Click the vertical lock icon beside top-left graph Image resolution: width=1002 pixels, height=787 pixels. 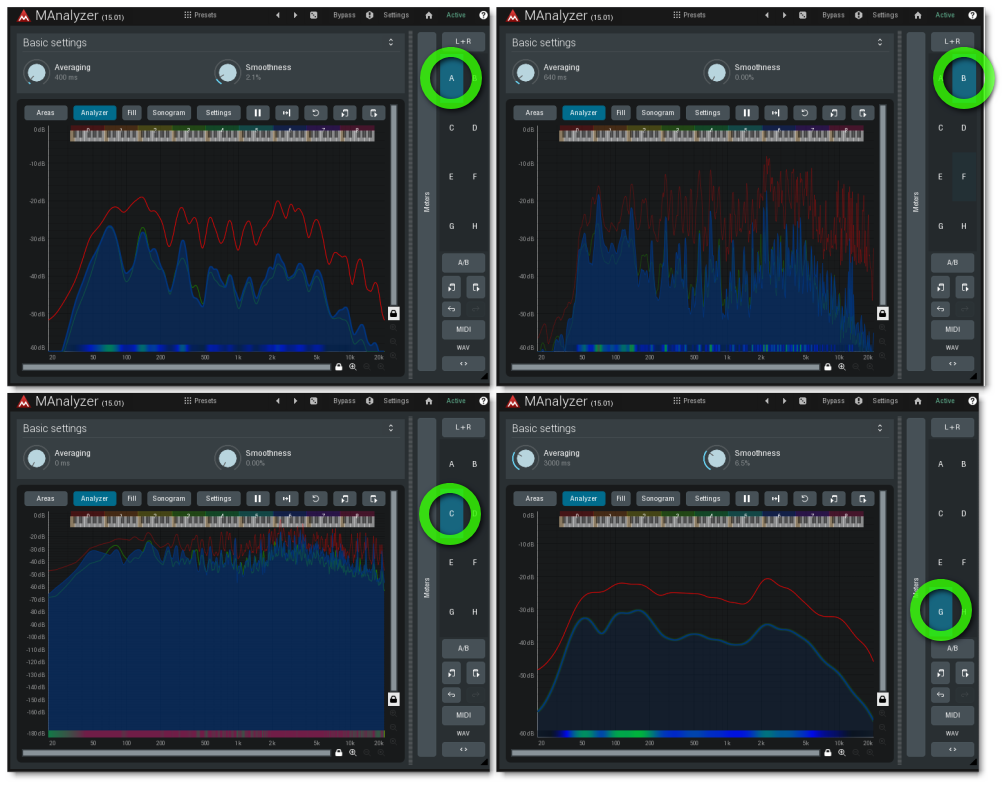pos(394,313)
